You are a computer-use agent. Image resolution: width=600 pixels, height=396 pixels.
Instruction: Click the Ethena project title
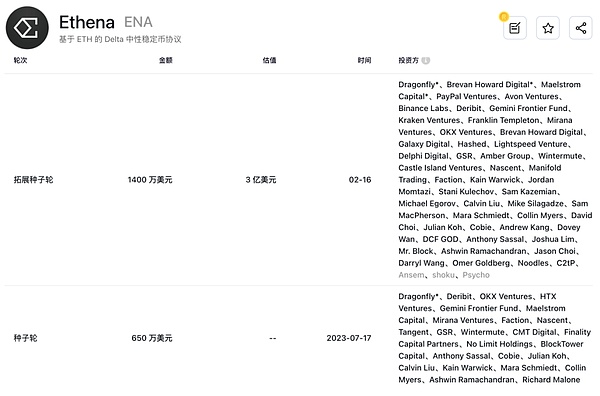(x=87, y=22)
